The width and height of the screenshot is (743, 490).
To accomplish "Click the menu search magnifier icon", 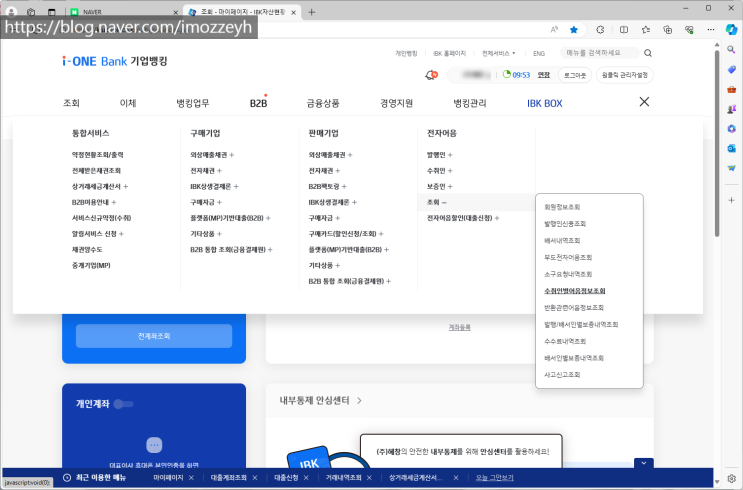I will (x=648, y=53).
